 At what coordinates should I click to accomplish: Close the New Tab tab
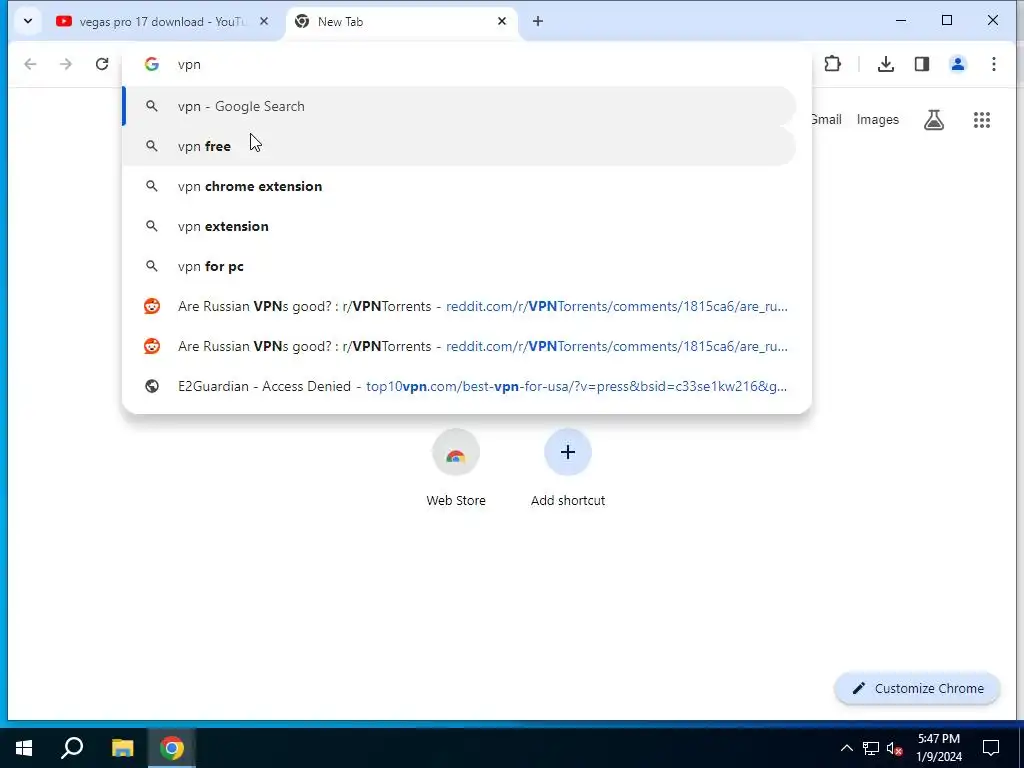point(502,22)
